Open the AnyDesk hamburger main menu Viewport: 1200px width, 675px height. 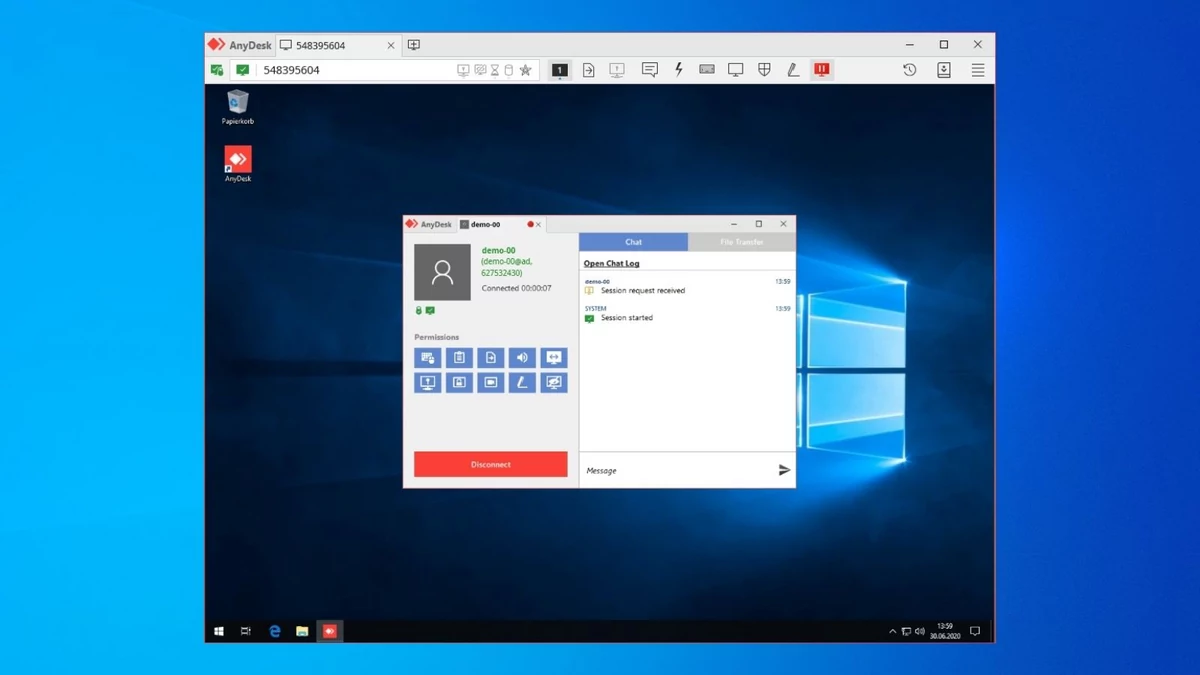(x=978, y=70)
